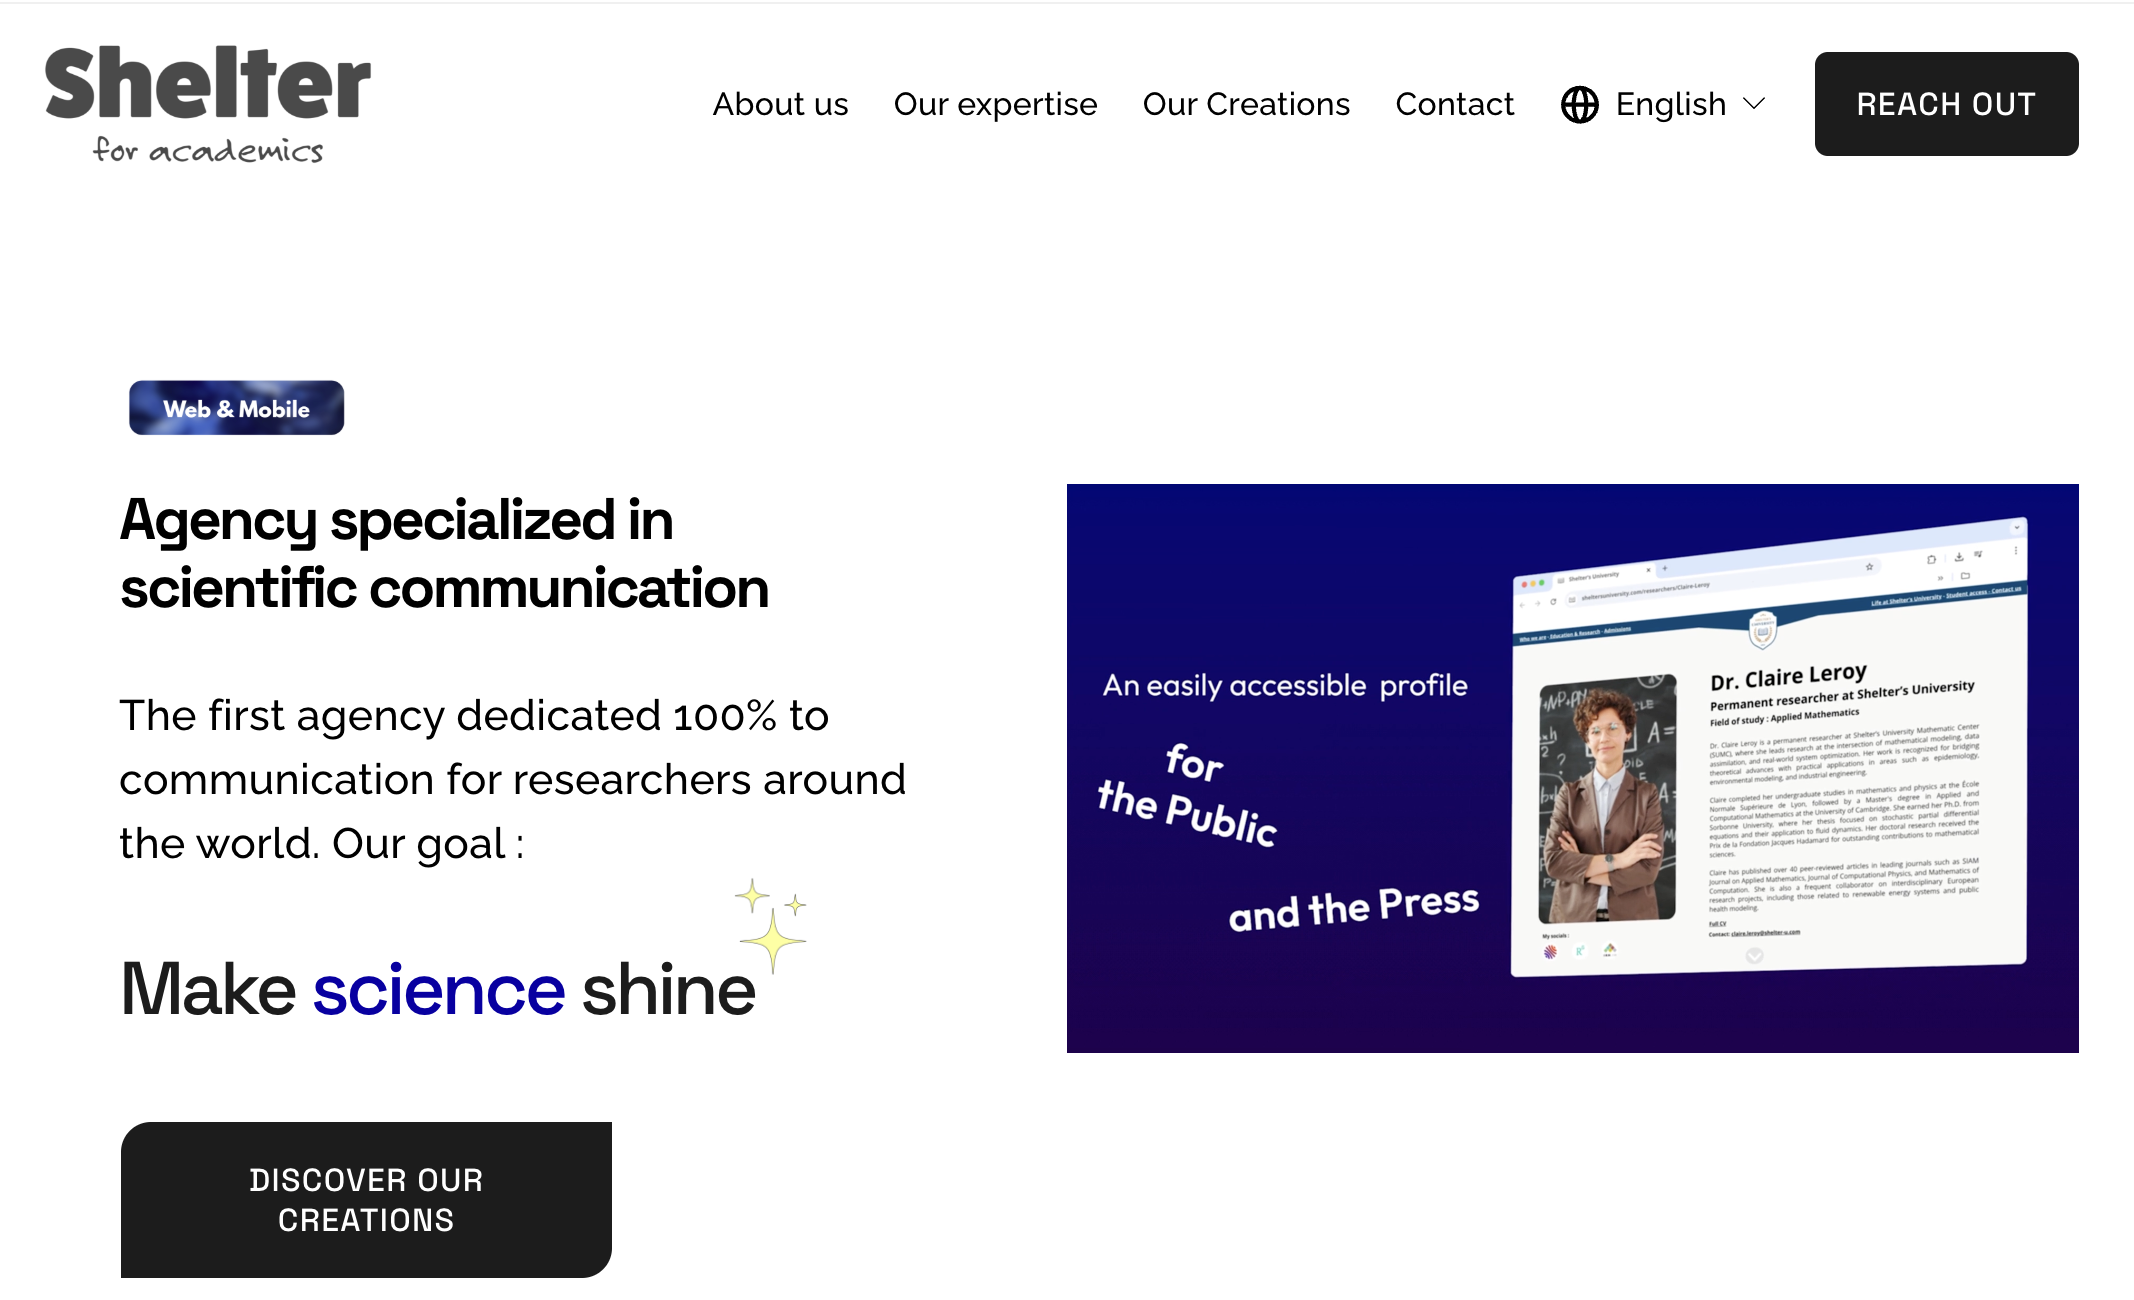
Task: Click the chevron arrow beside English
Action: pos(1754,104)
